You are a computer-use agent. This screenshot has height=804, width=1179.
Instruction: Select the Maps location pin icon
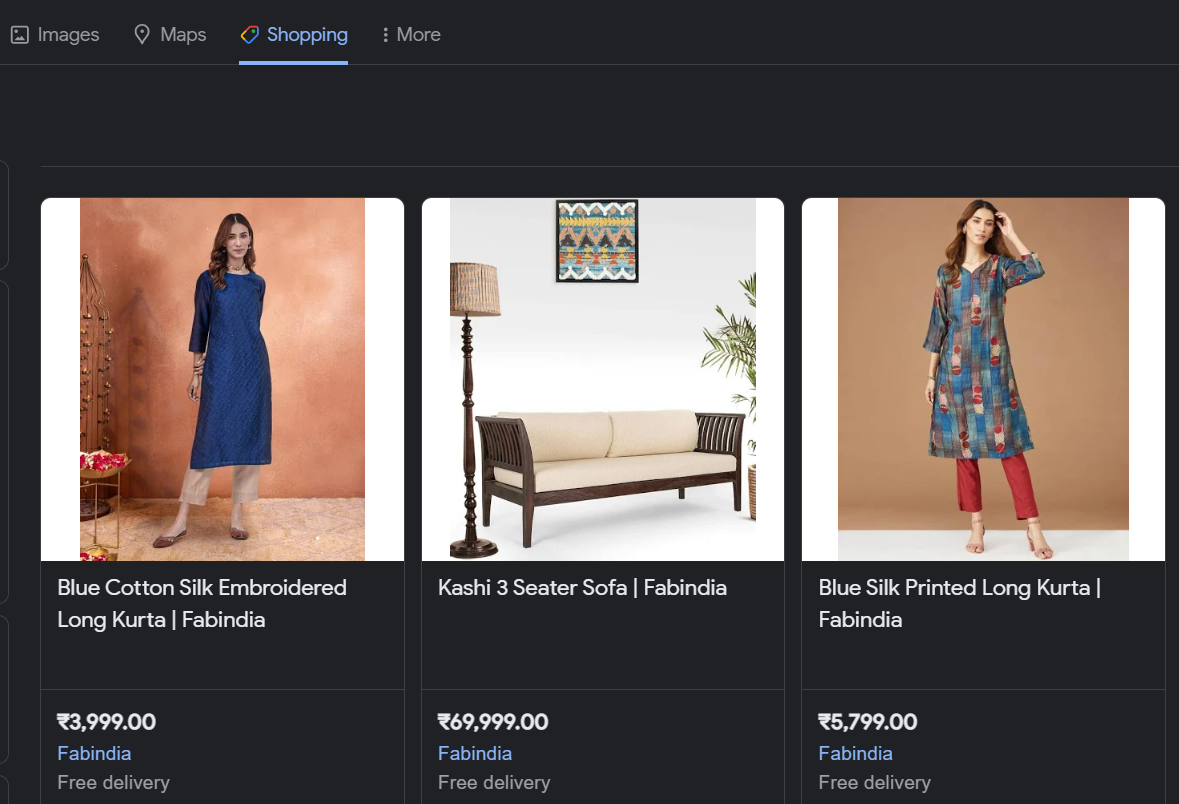[142, 33]
